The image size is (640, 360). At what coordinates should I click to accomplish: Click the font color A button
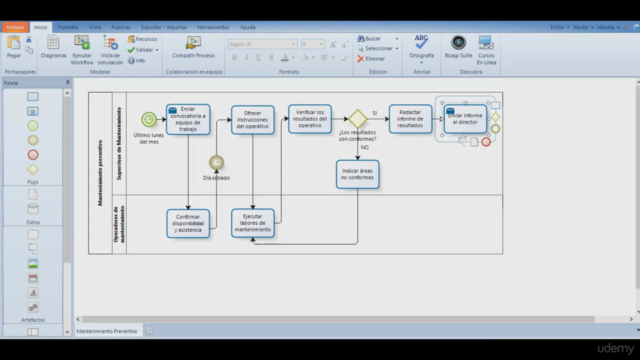[285, 58]
